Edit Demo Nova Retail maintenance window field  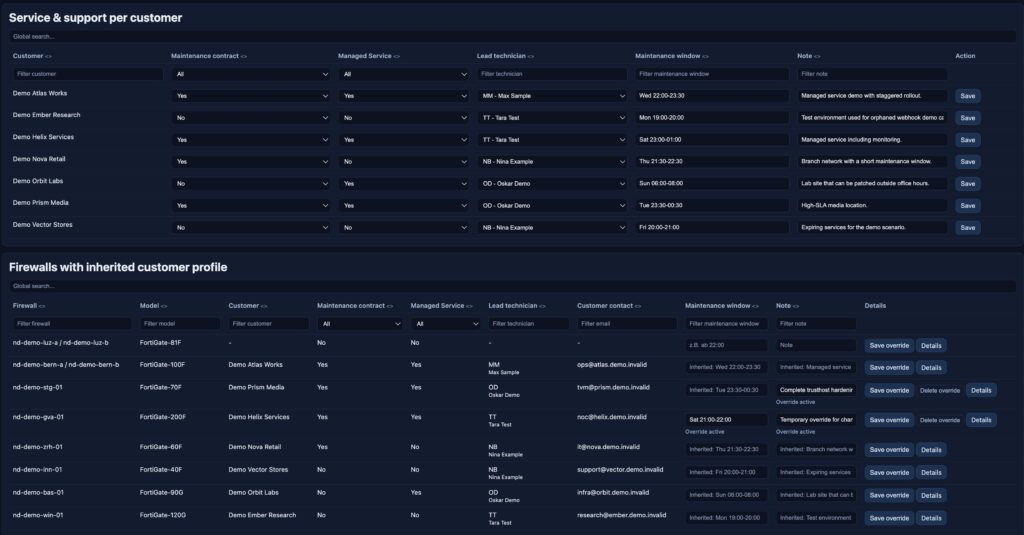711,162
